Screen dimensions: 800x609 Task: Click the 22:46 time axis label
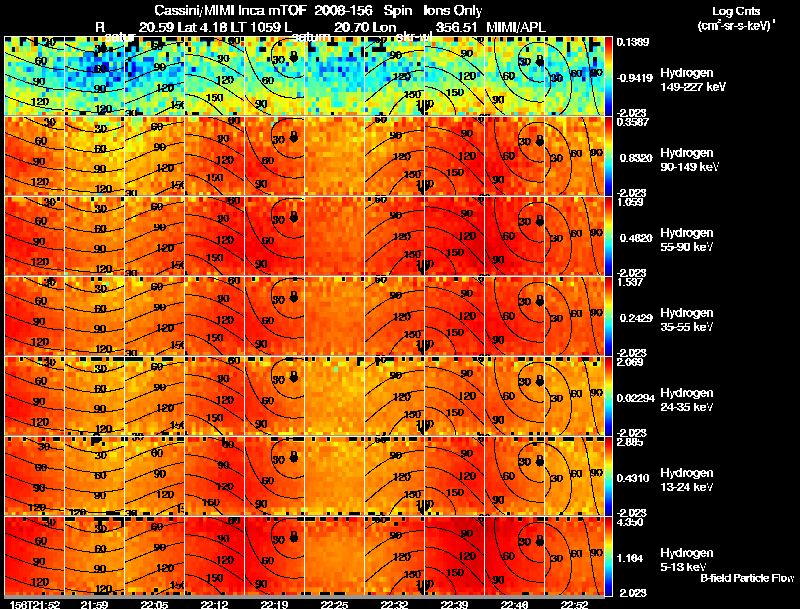pos(514,604)
